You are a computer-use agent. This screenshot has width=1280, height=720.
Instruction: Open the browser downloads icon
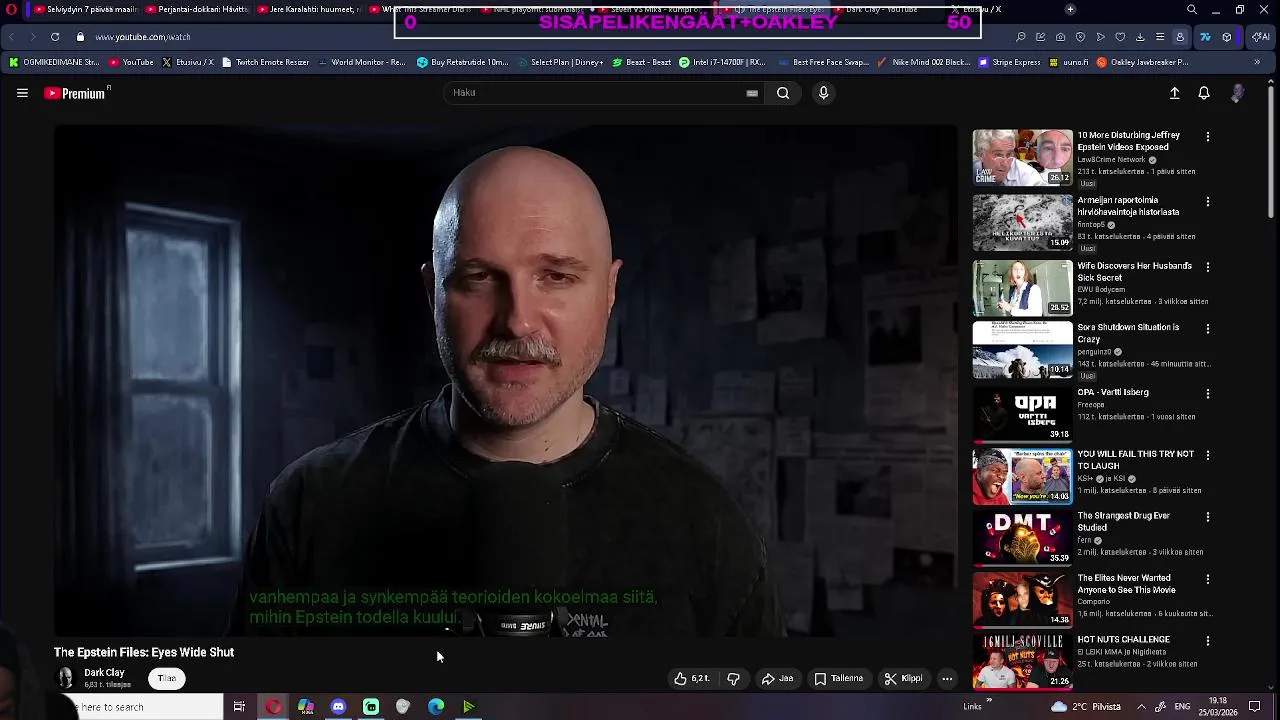[1140, 37]
